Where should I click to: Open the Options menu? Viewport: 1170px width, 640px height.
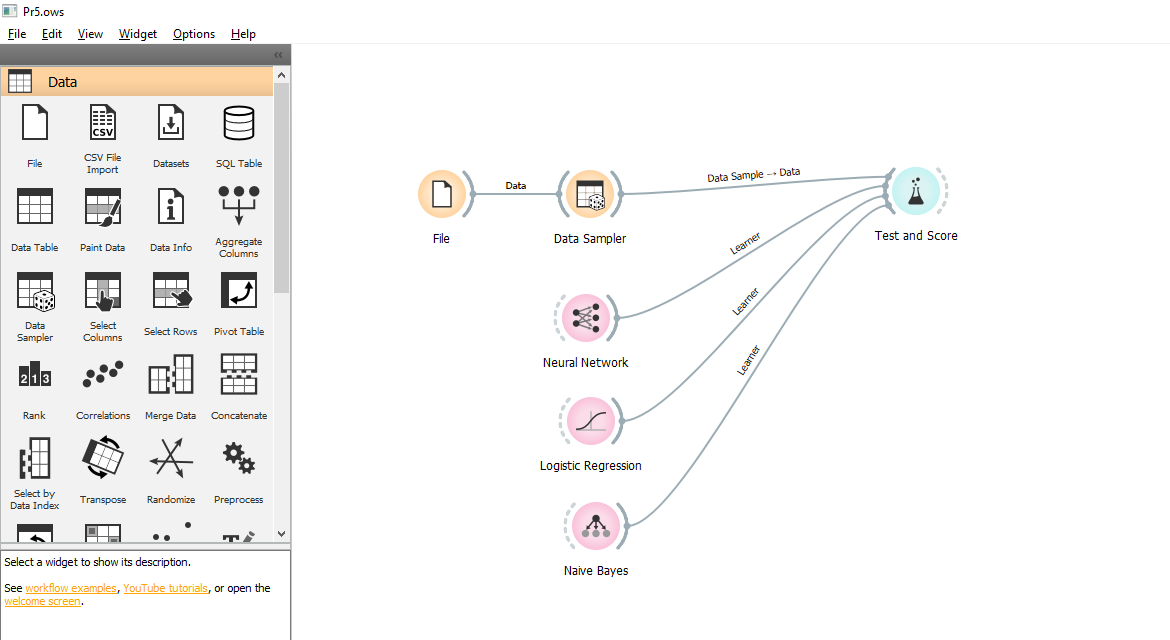click(193, 33)
